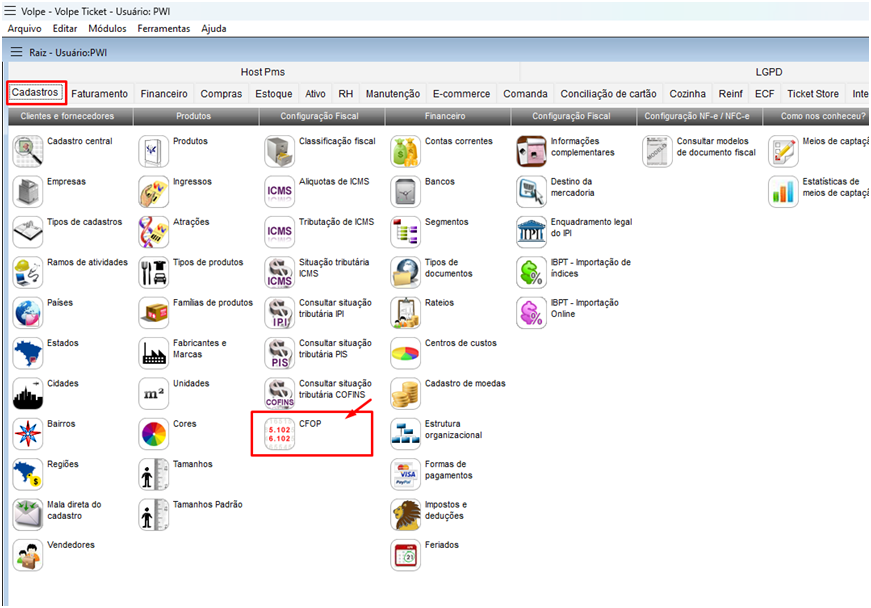Click the Formas de pagamentos card icon
The height and width of the screenshot is (608, 871).
406,474
